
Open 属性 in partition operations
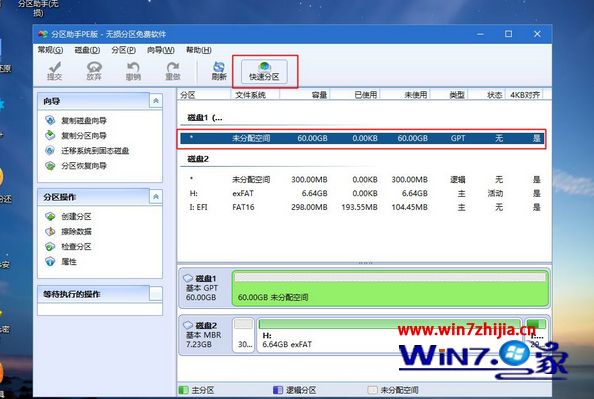(x=69, y=262)
